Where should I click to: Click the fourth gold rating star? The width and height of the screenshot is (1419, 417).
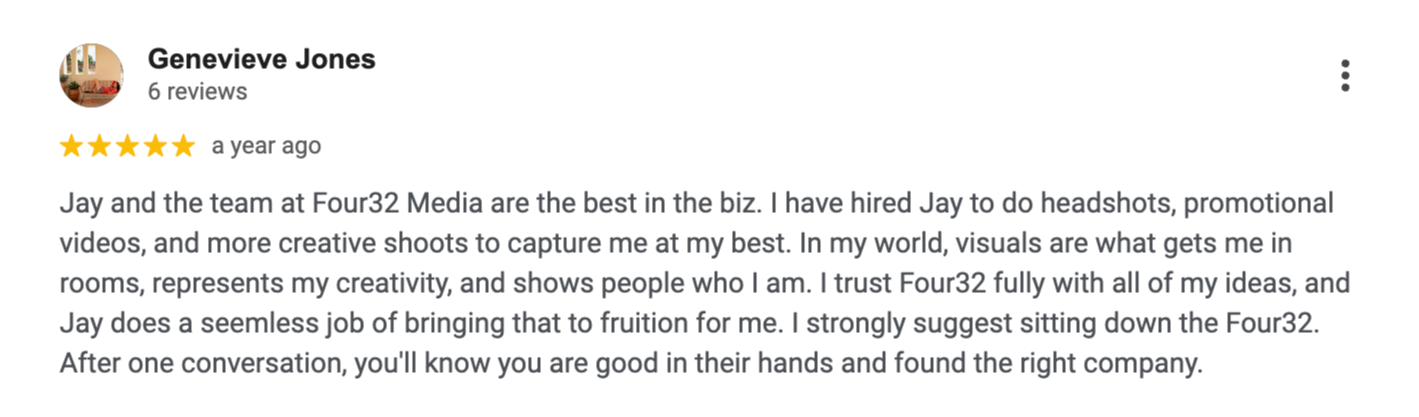point(155,147)
